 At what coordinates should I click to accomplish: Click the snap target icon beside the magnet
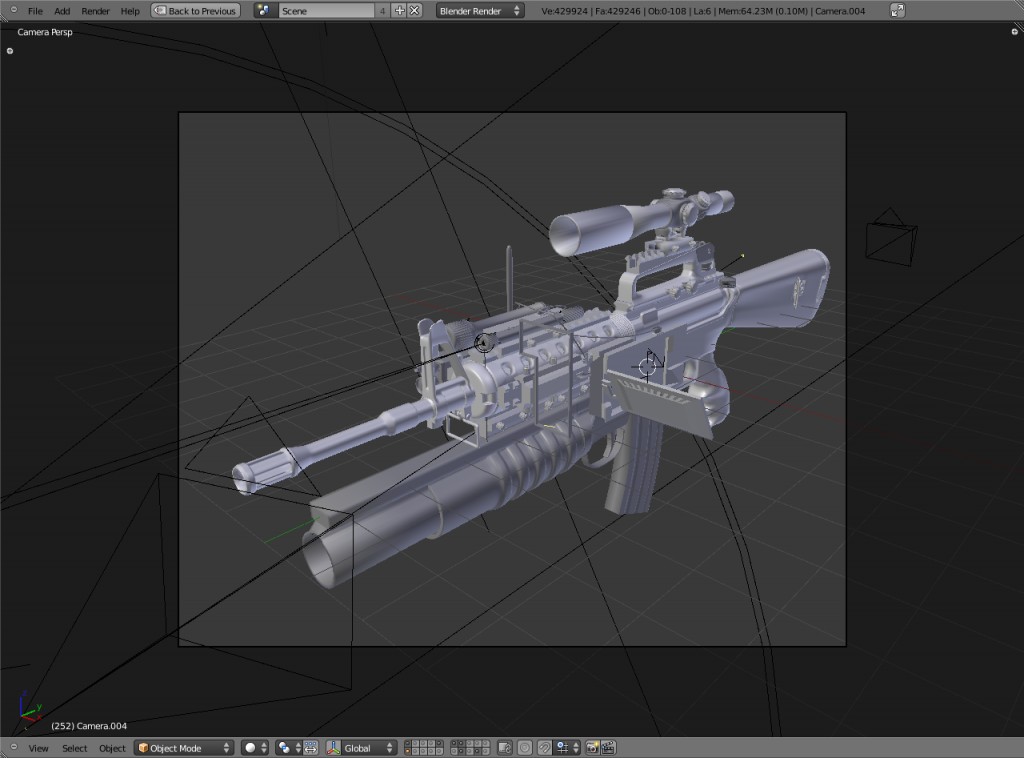(562, 747)
